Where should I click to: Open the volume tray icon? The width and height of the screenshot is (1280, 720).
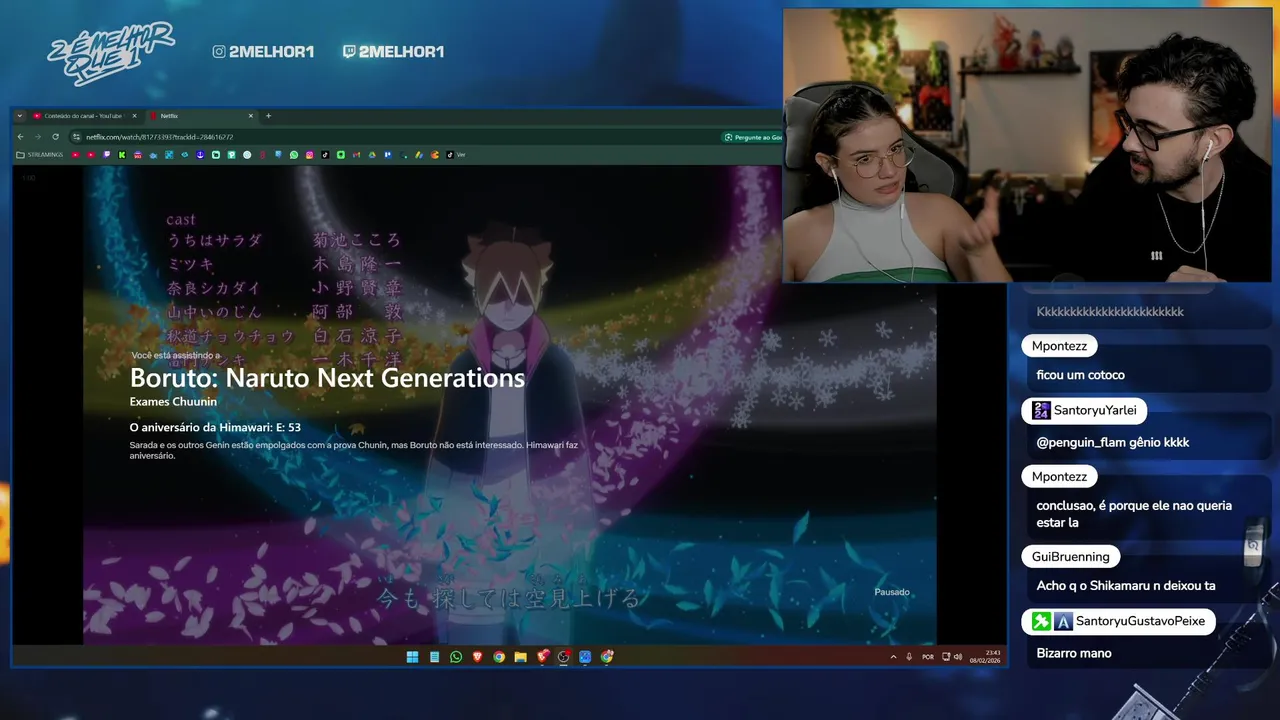tap(958, 657)
